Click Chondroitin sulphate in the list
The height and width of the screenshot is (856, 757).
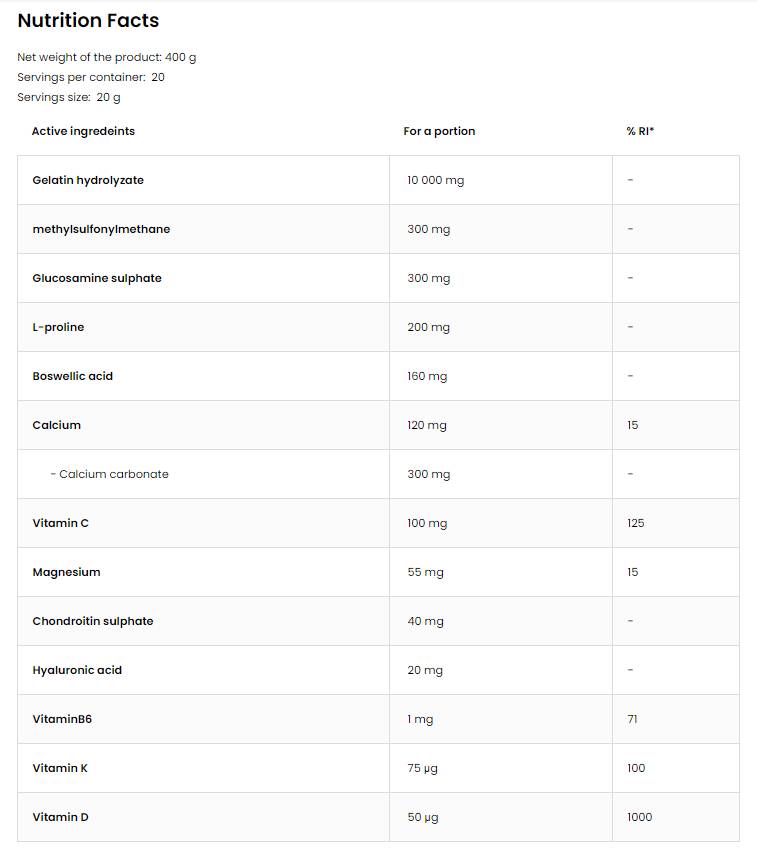click(93, 621)
